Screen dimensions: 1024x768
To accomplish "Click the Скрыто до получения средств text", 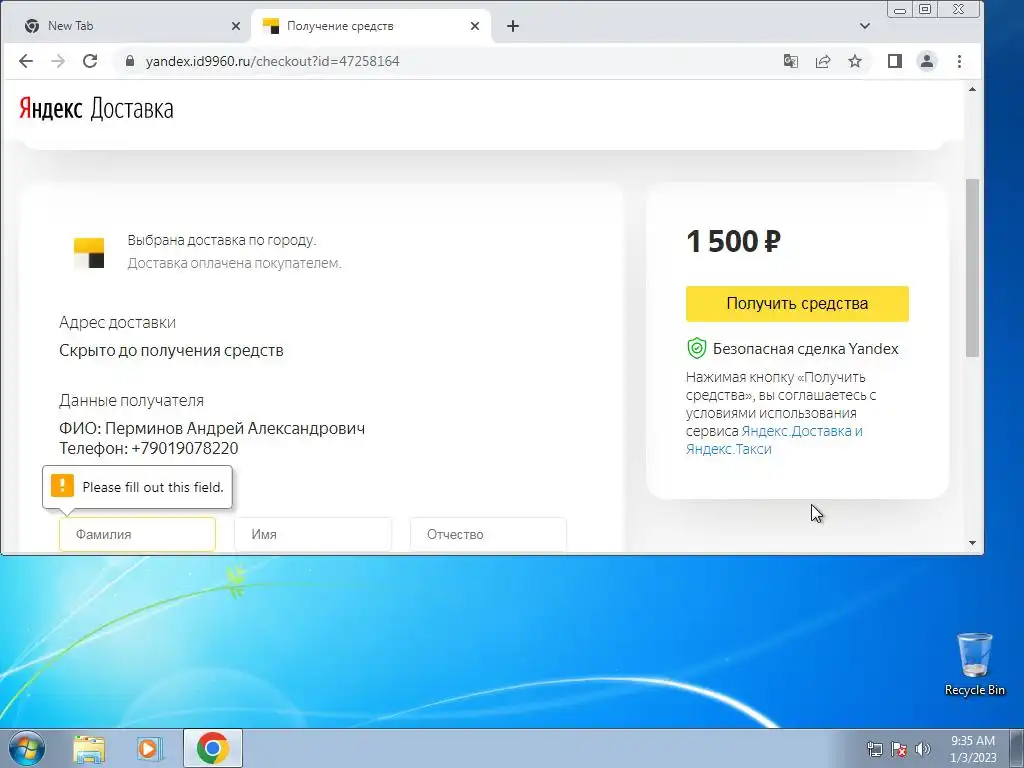I will pos(171,351).
